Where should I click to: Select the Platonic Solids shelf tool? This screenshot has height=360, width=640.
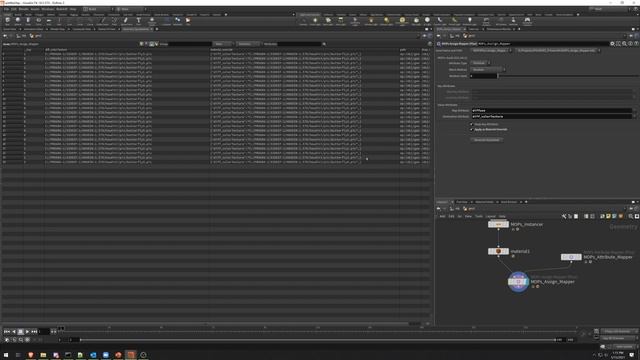coord(152,21)
